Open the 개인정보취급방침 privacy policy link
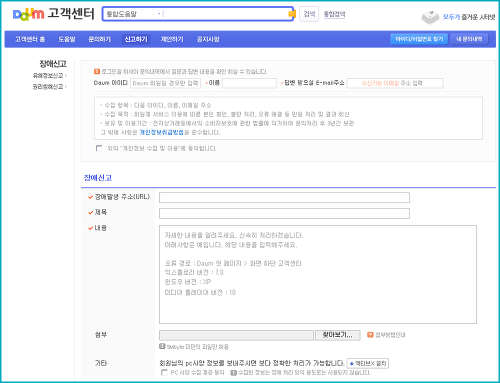500x383 pixels. (x=161, y=132)
